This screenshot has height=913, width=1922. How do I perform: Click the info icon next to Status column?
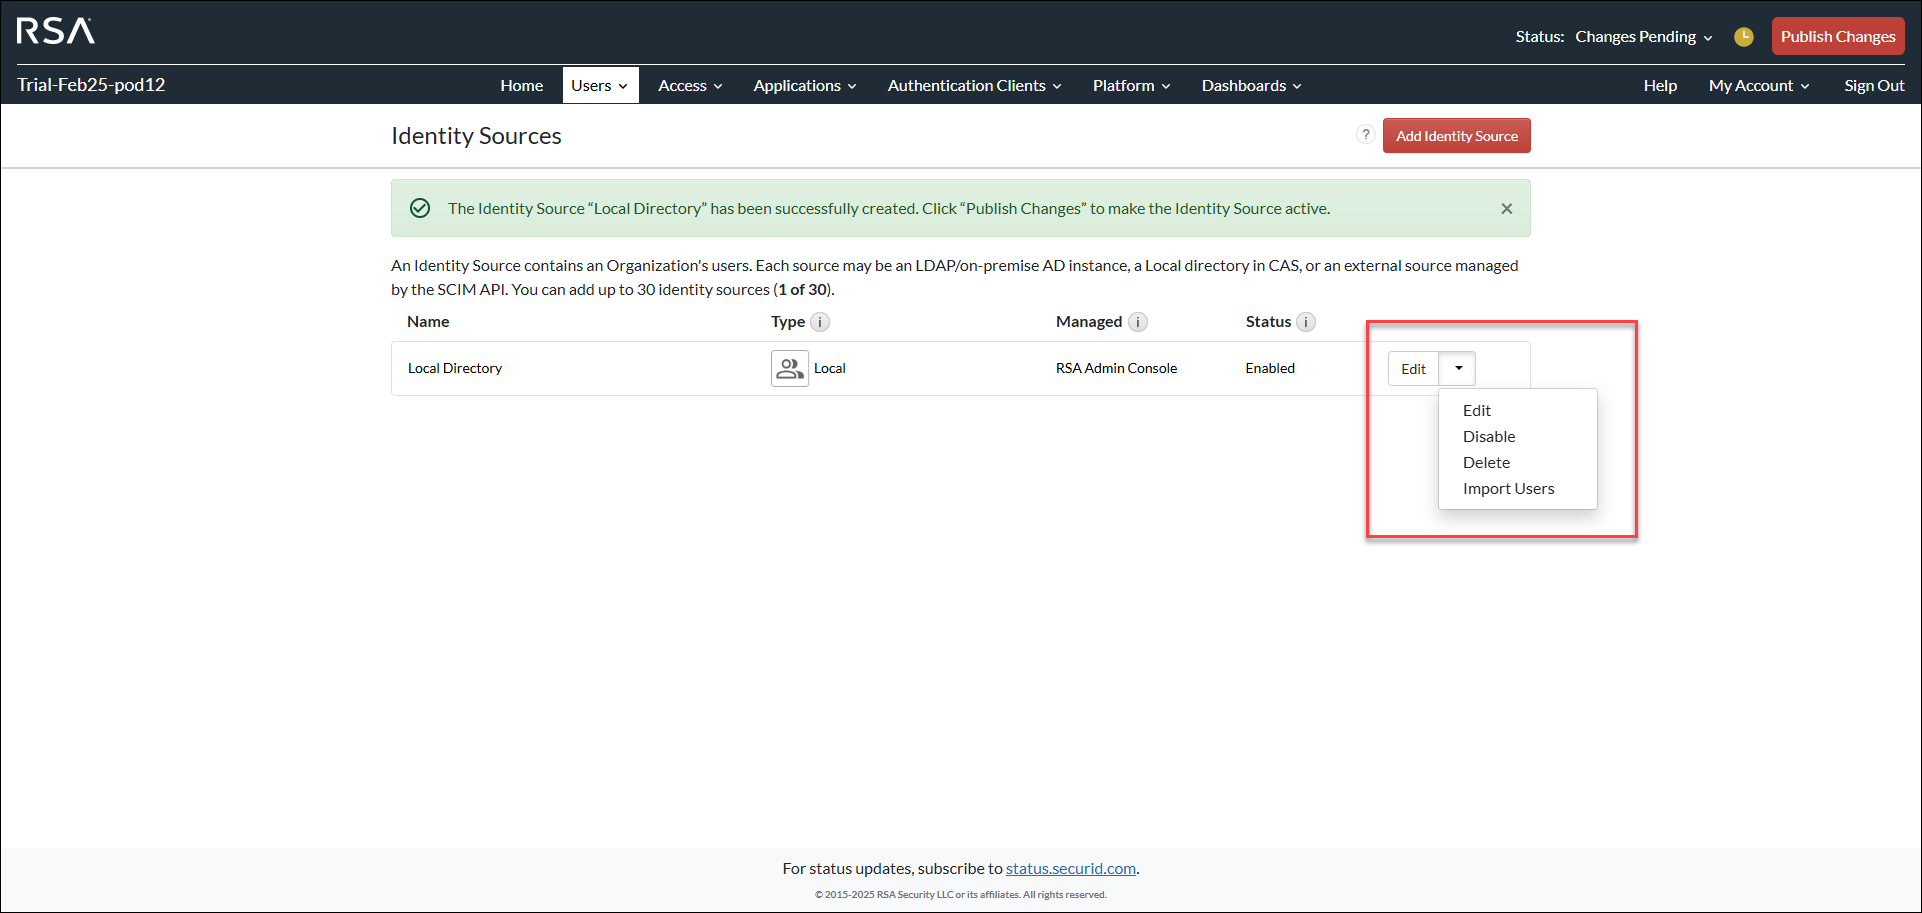(1307, 322)
